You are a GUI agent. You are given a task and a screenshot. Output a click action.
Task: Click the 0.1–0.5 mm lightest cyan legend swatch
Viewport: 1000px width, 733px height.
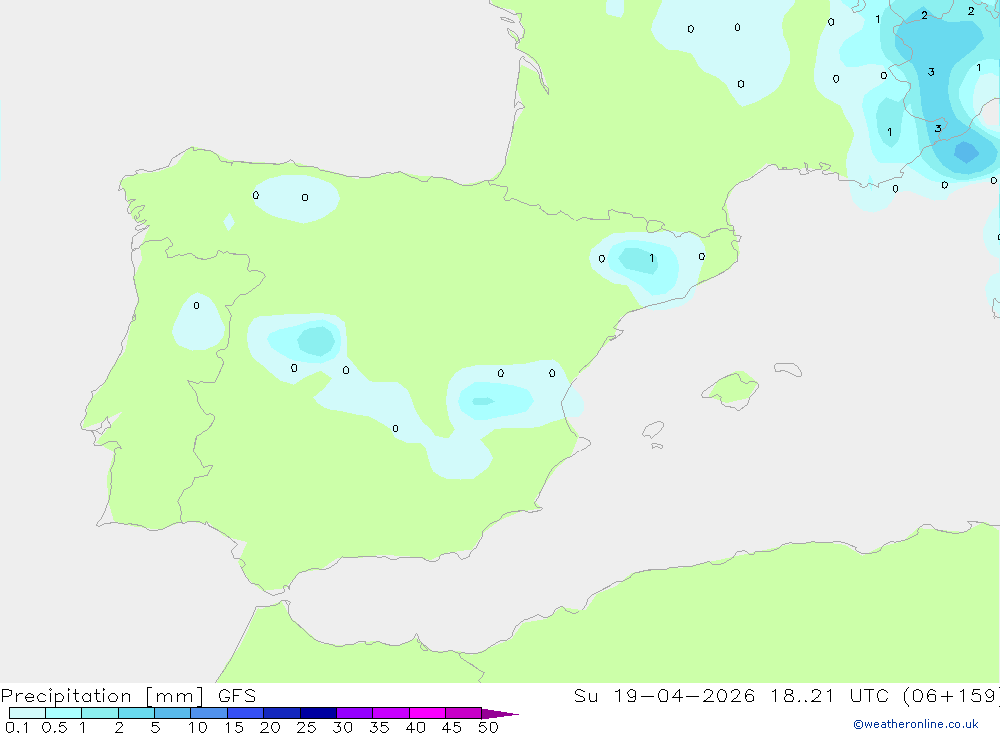[27, 713]
